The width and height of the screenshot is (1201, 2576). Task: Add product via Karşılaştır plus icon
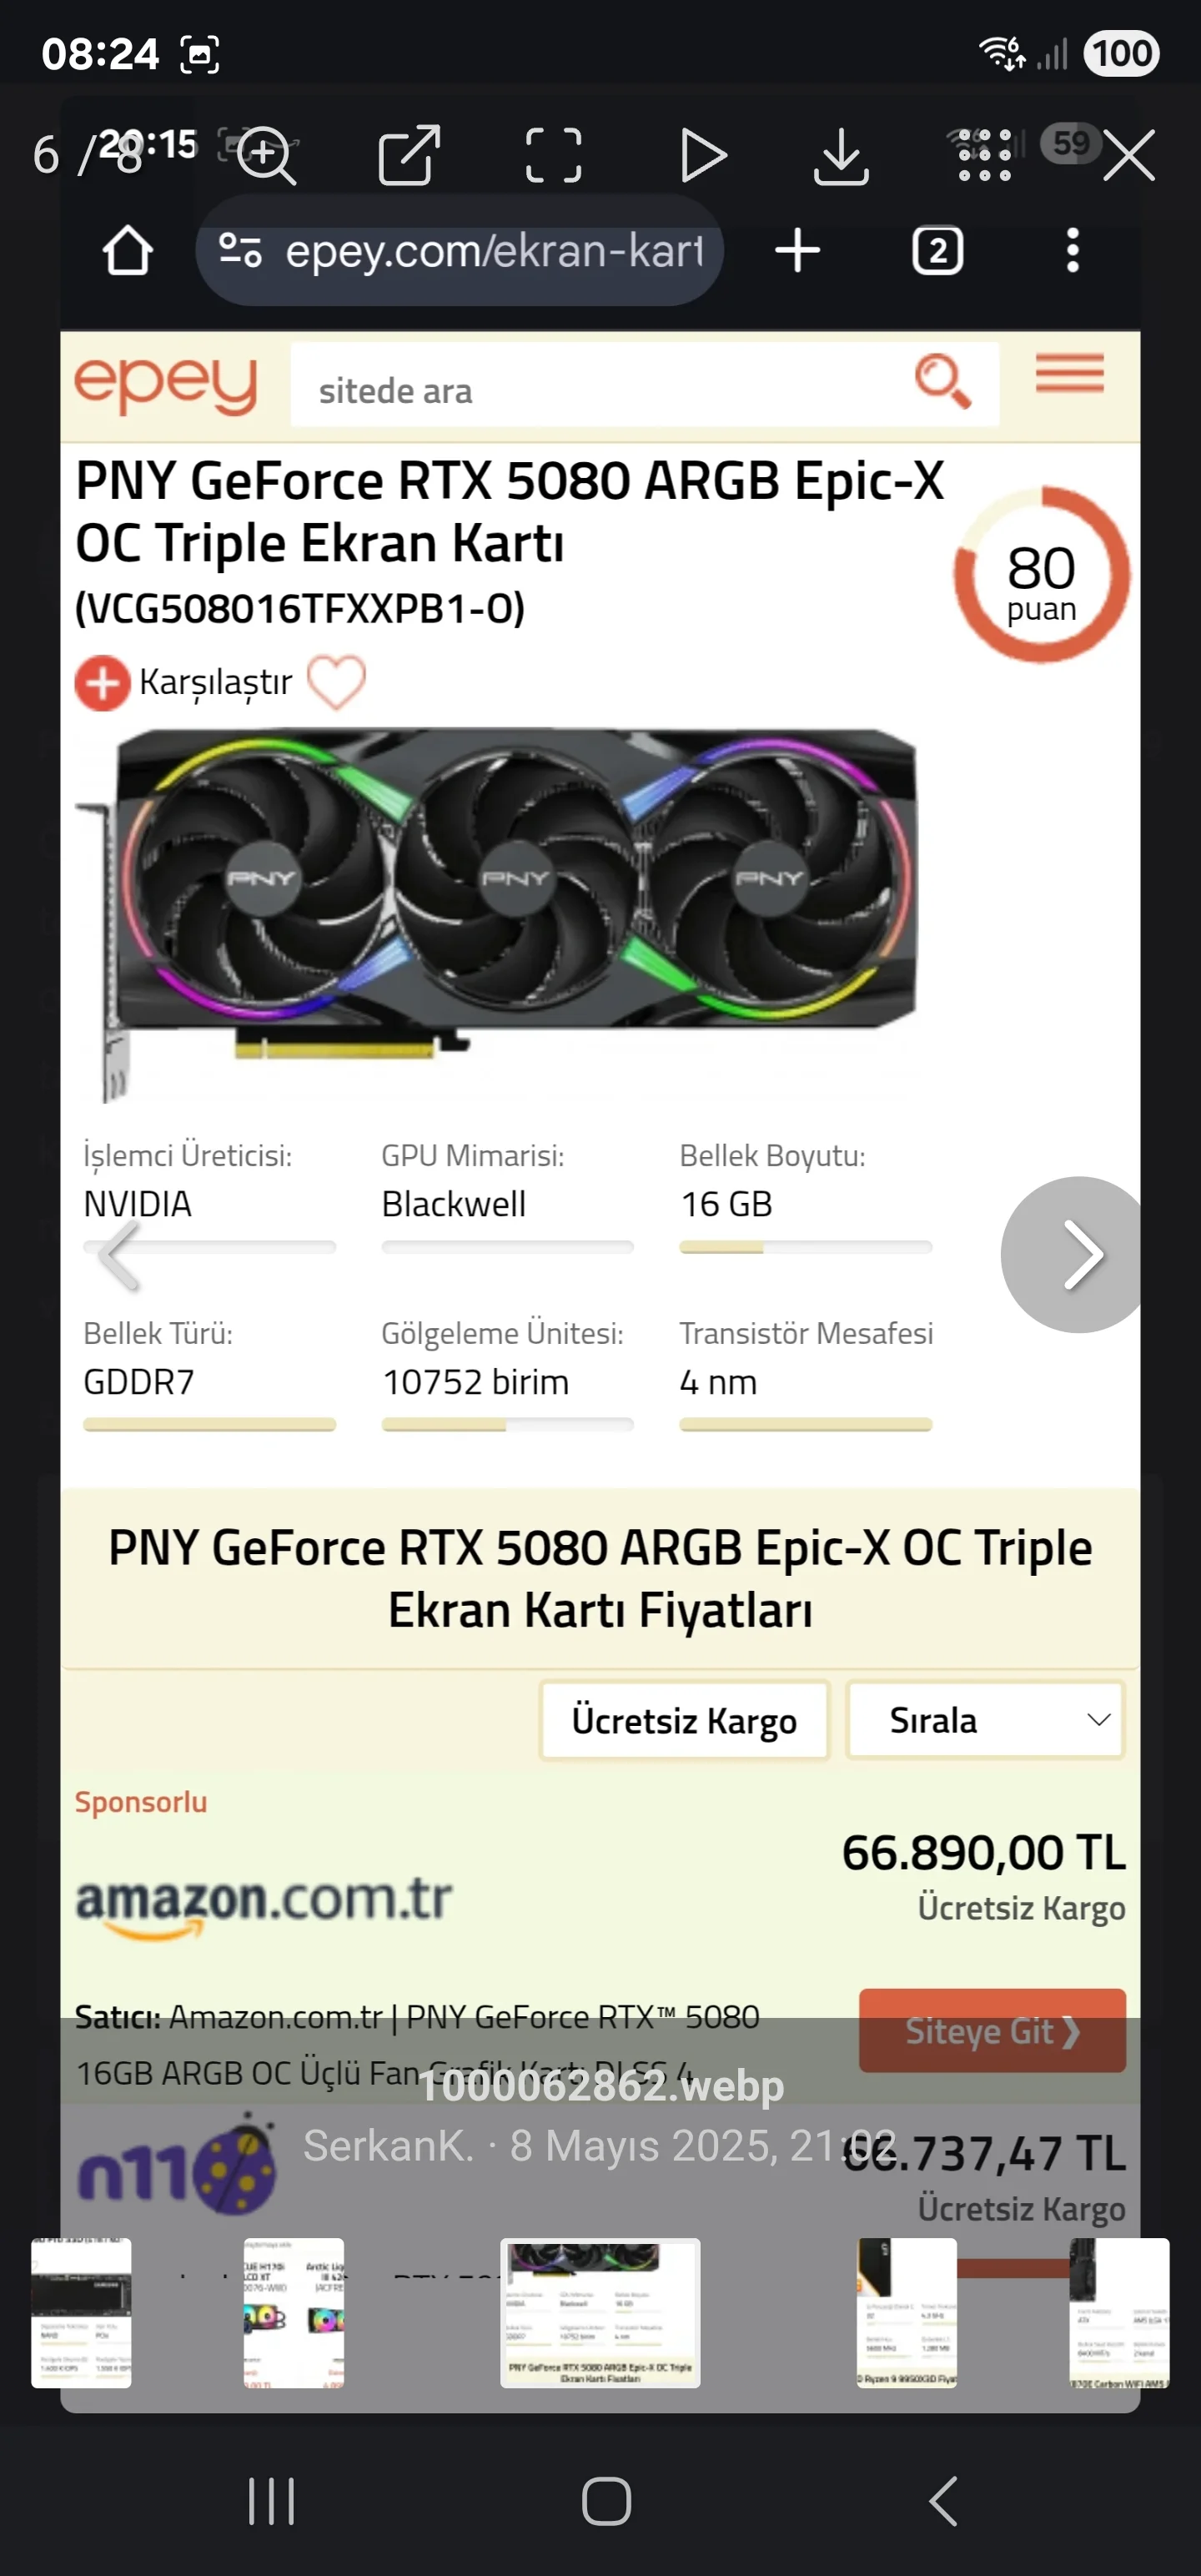tap(102, 684)
